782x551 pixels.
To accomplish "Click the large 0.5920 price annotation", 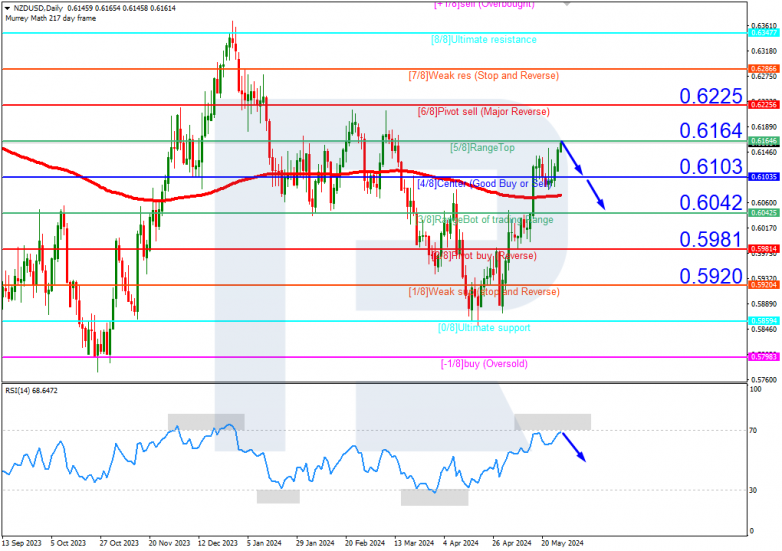I will point(711,276).
